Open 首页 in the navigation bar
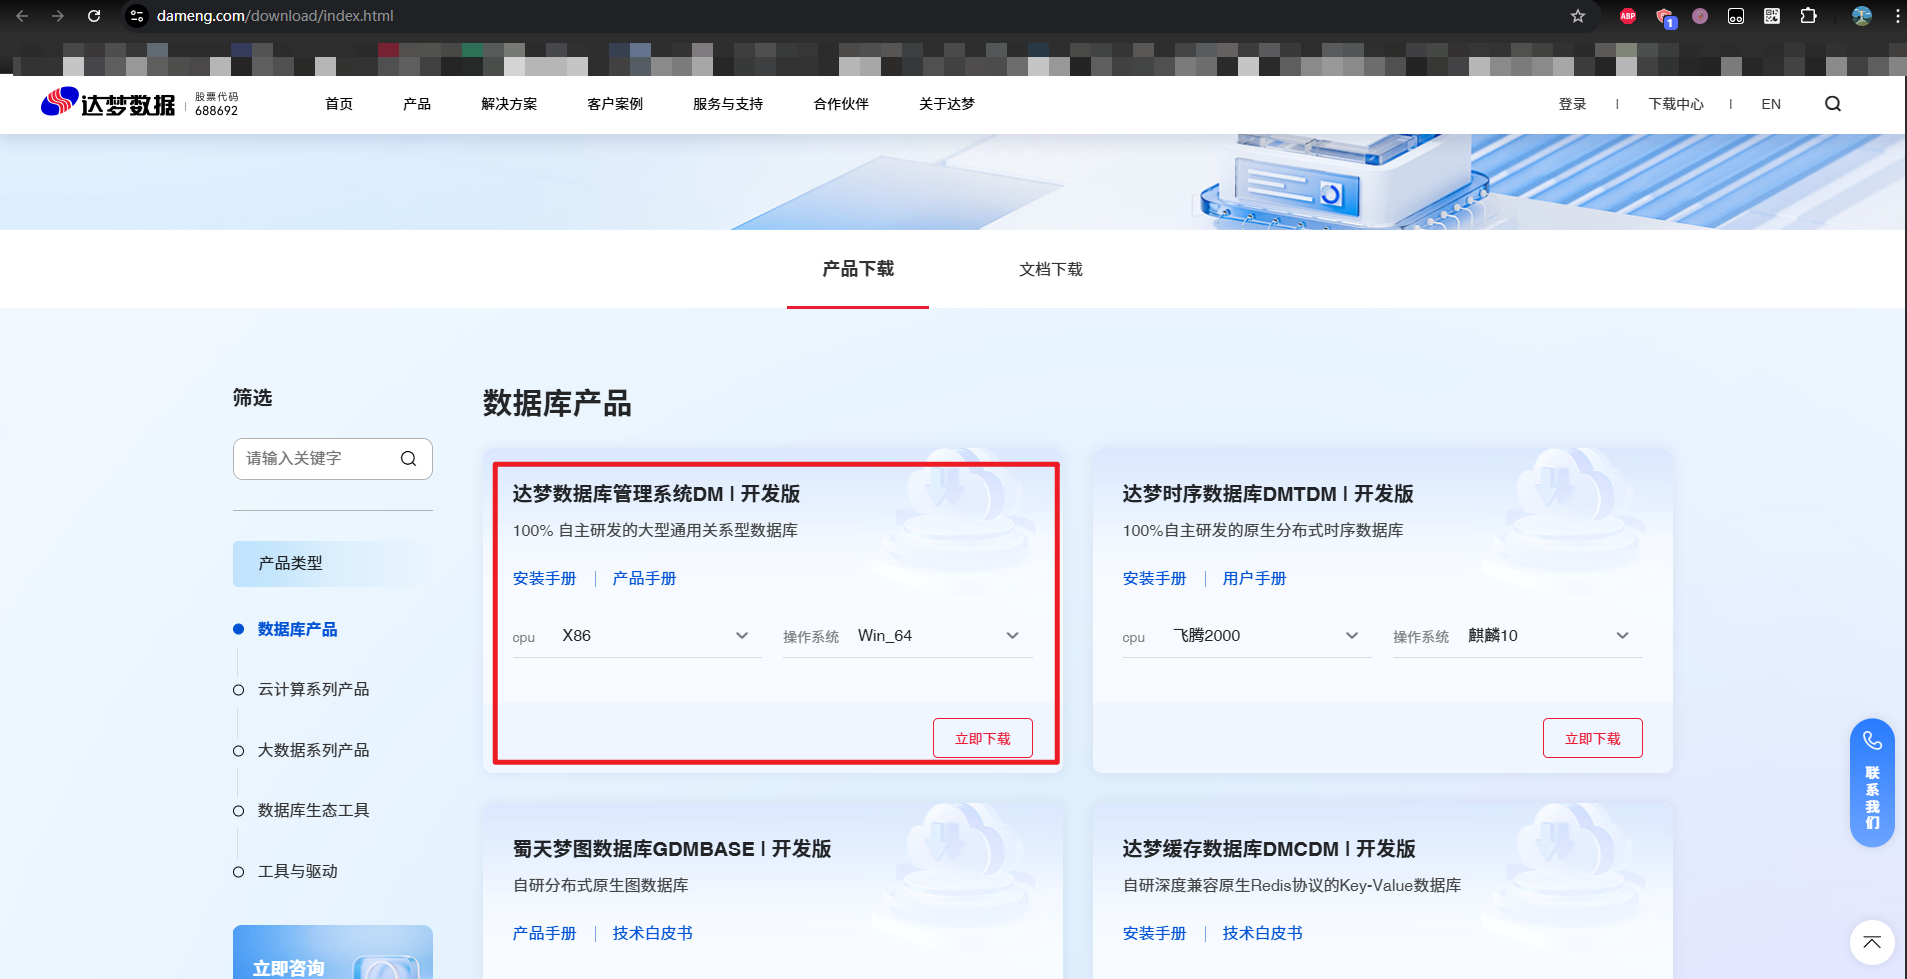This screenshot has height=979, width=1907. [x=339, y=104]
